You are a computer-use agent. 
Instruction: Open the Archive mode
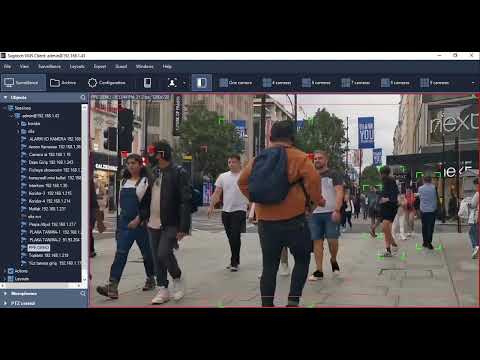(63, 83)
